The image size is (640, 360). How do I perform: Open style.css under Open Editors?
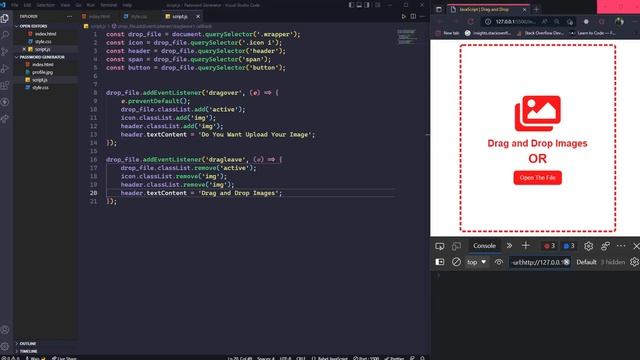pos(43,42)
